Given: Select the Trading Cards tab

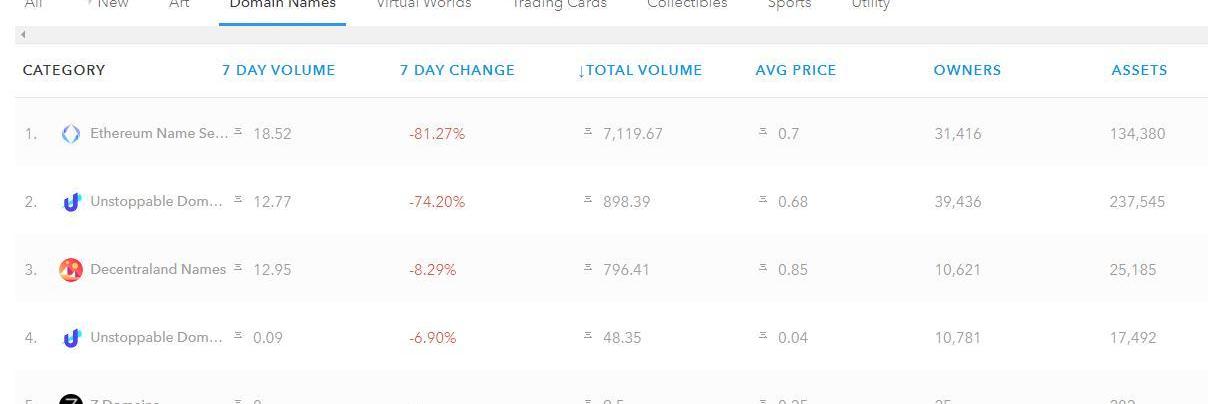Looking at the screenshot, I should (559, 5).
